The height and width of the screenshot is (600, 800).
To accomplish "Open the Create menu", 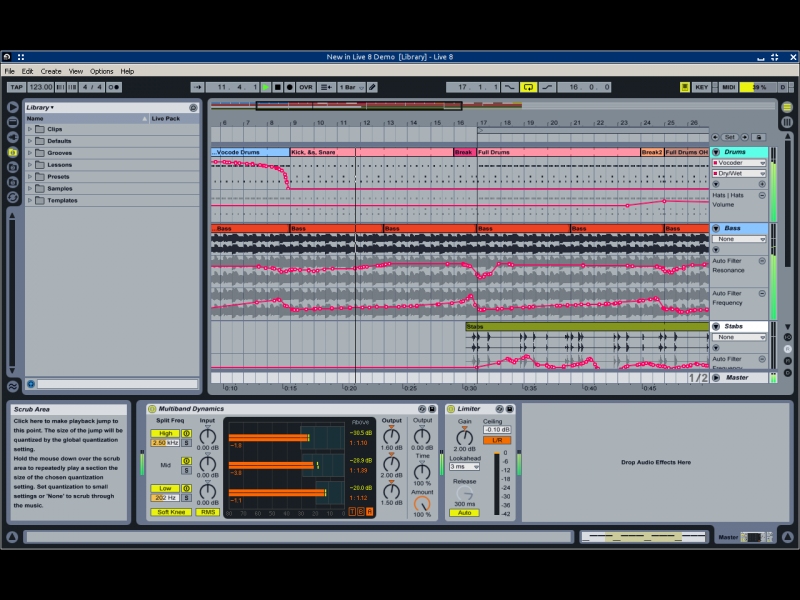I will click(x=51, y=71).
